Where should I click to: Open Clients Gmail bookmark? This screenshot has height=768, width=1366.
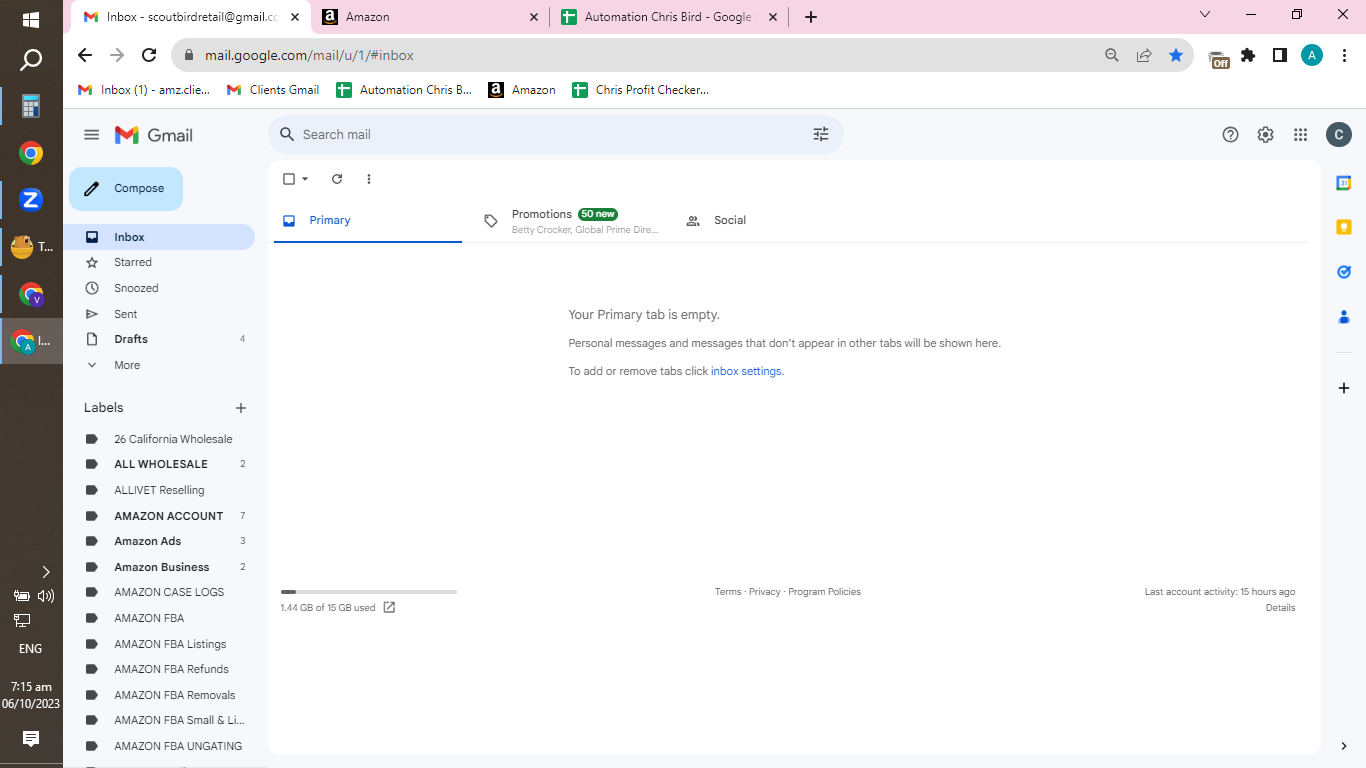[273, 90]
